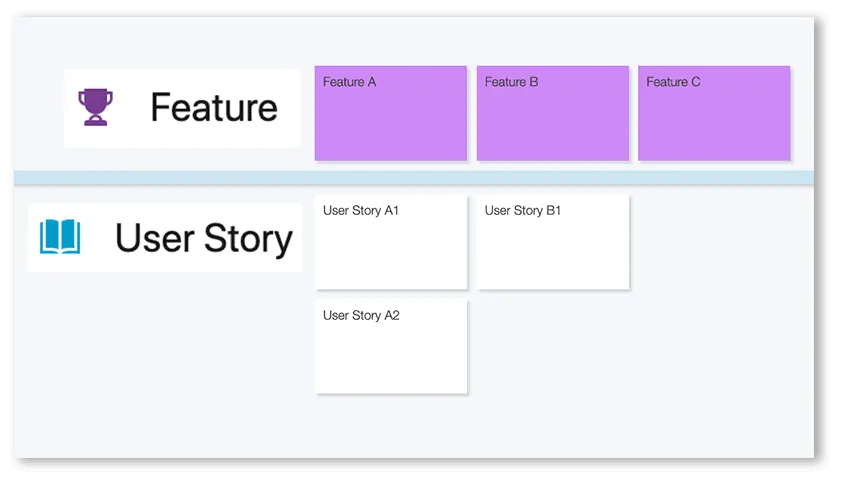Click the 'Feature B' title text
Screen dimensions: 844x490
pyautogui.click(x=512, y=82)
